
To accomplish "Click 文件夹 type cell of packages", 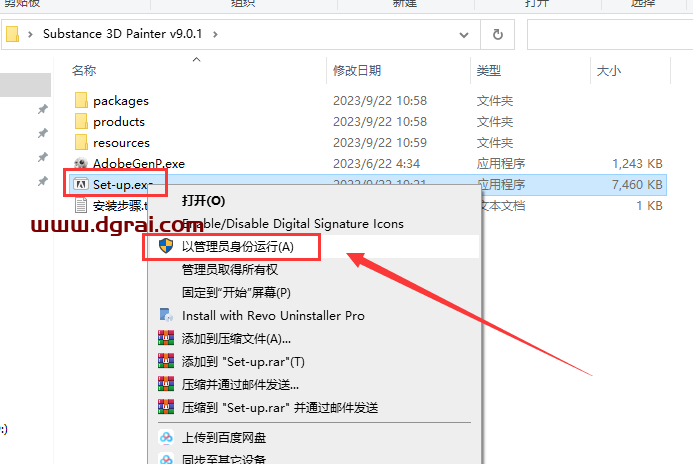I will [495, 101].
